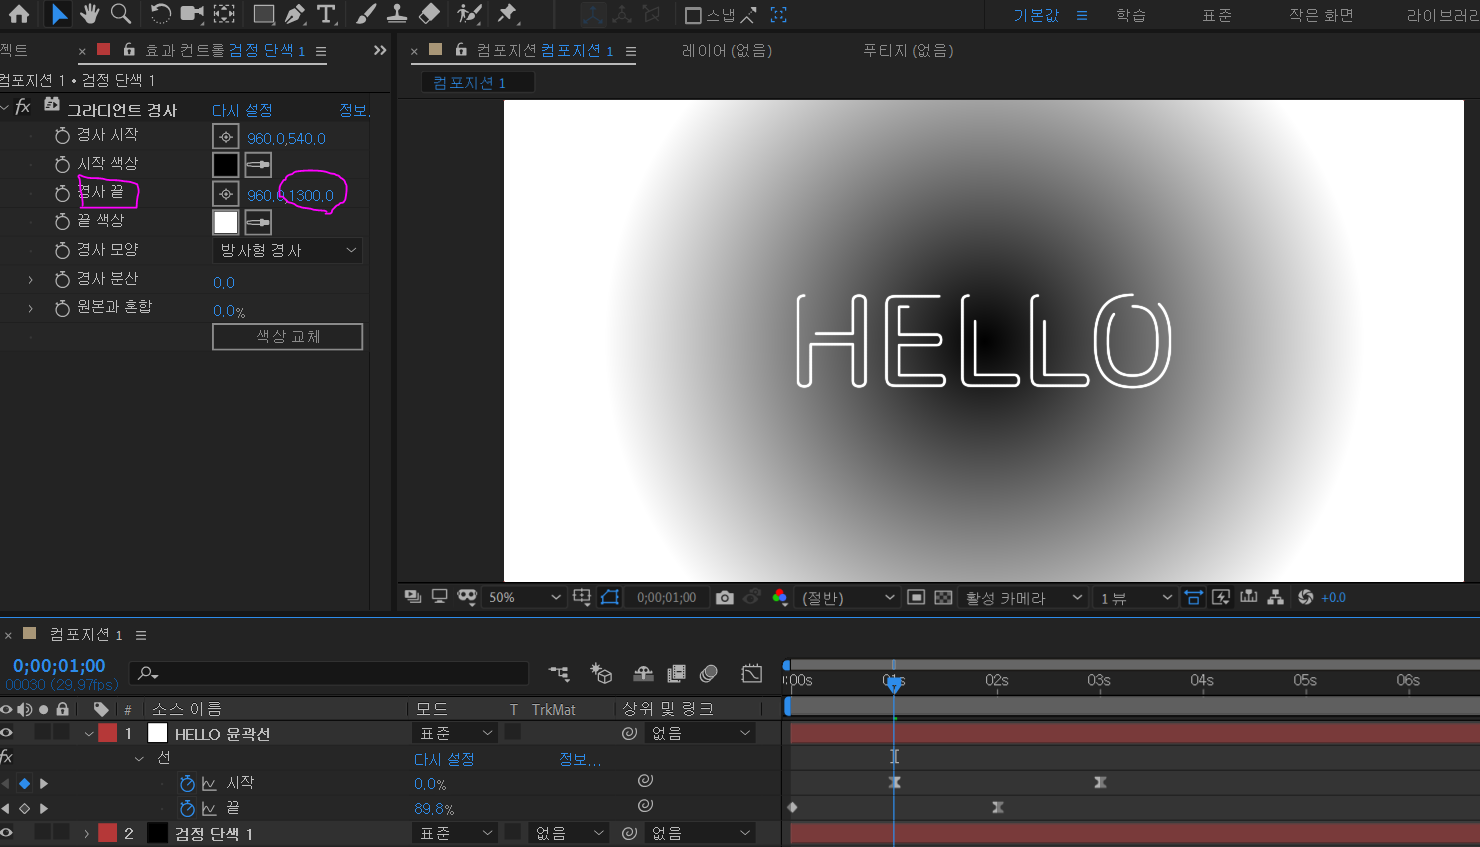Select the Eraser tool
This screenshot has height=847, width=1480.
tap(429, 14)
